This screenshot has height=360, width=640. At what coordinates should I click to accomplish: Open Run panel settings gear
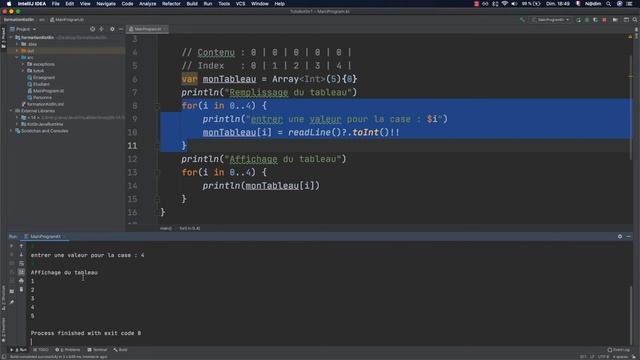tap(620, 236)
